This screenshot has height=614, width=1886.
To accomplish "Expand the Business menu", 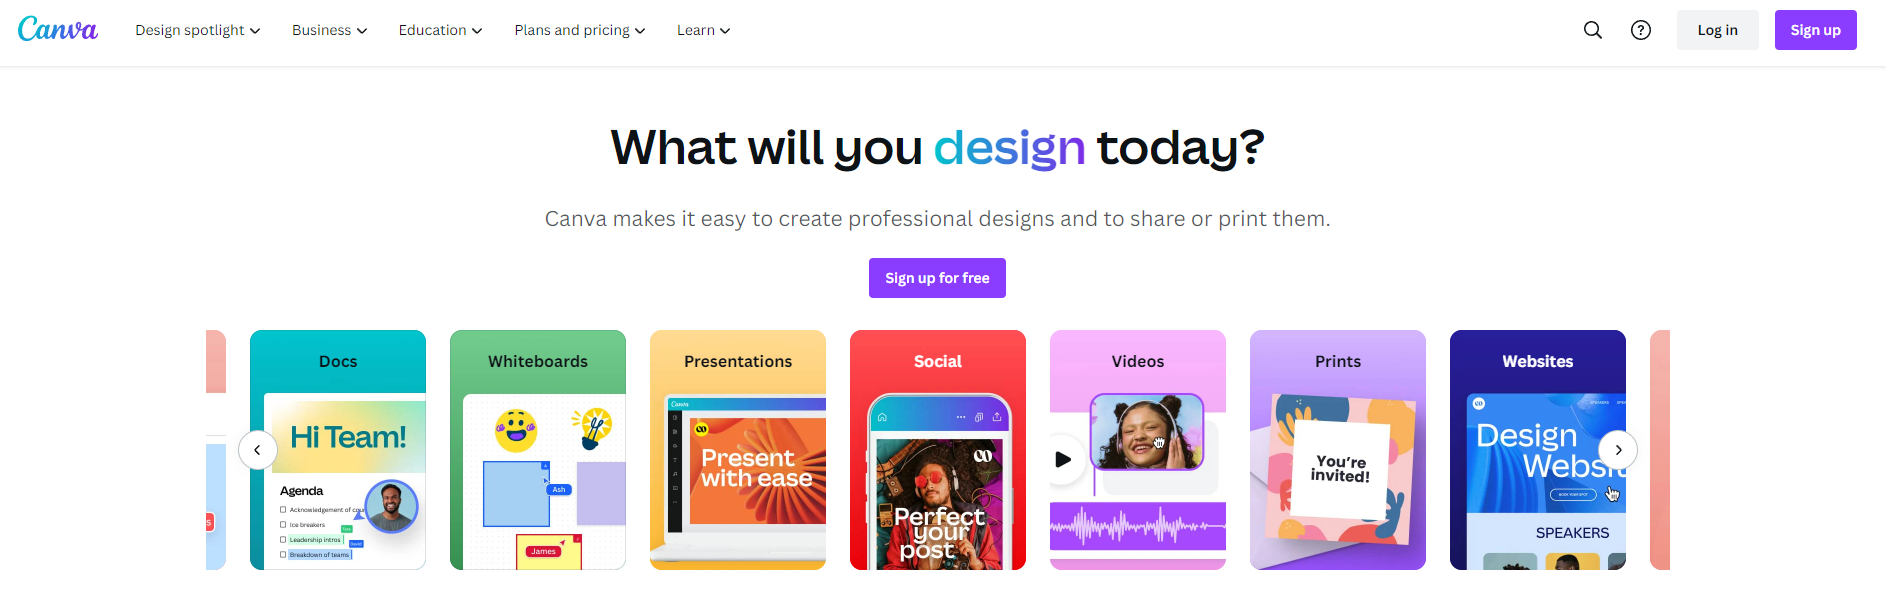I will coord(329,30).
